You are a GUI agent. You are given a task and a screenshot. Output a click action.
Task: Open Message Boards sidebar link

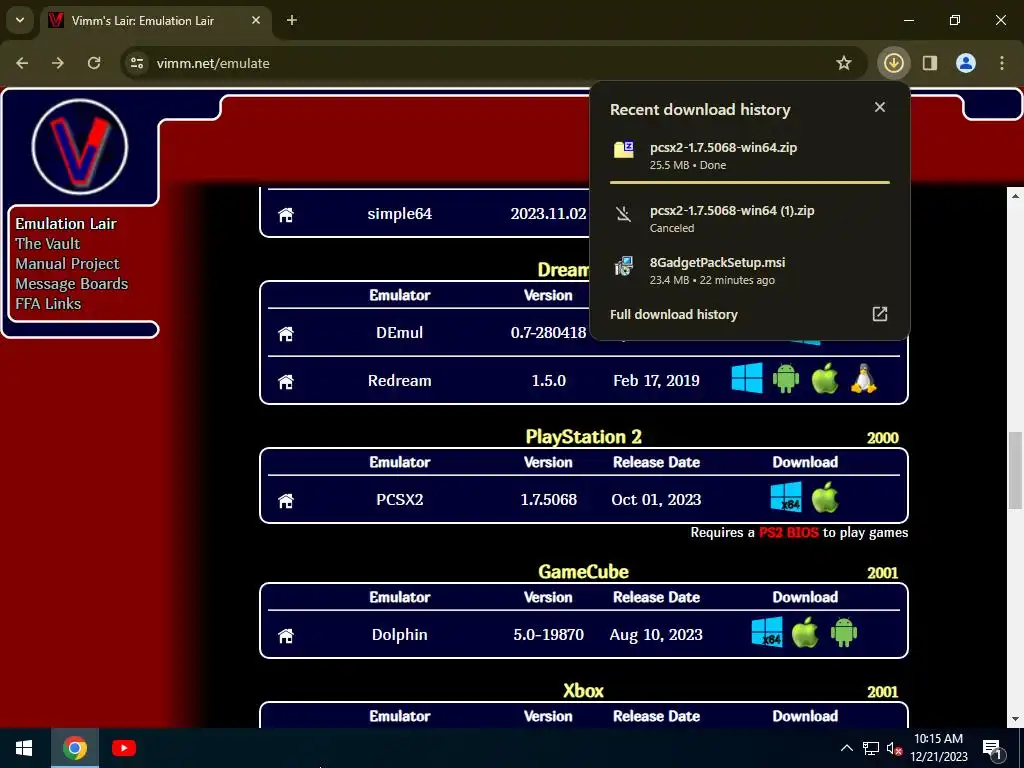(x=72, y=284)
